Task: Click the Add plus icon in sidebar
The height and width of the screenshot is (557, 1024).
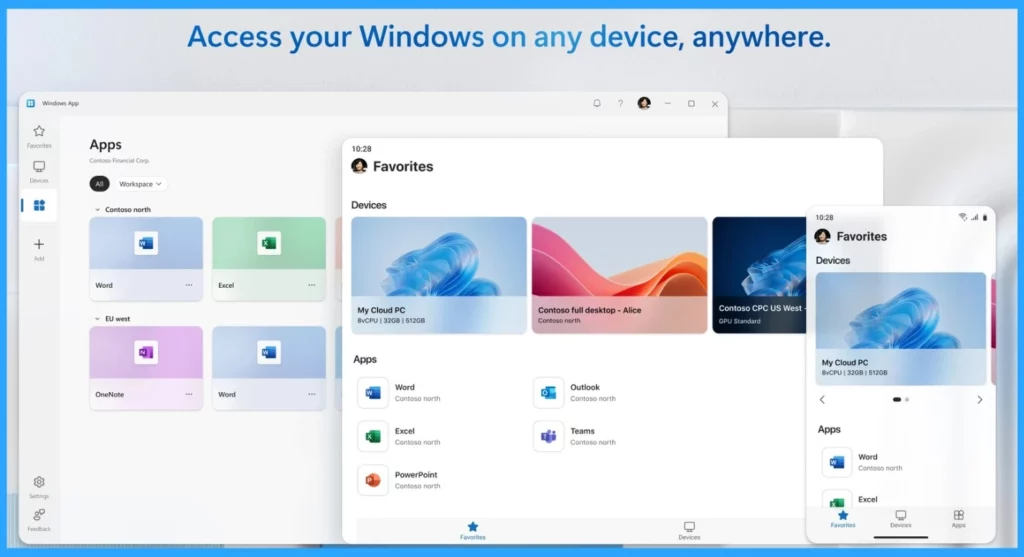Action: click(x=39, y=249)
